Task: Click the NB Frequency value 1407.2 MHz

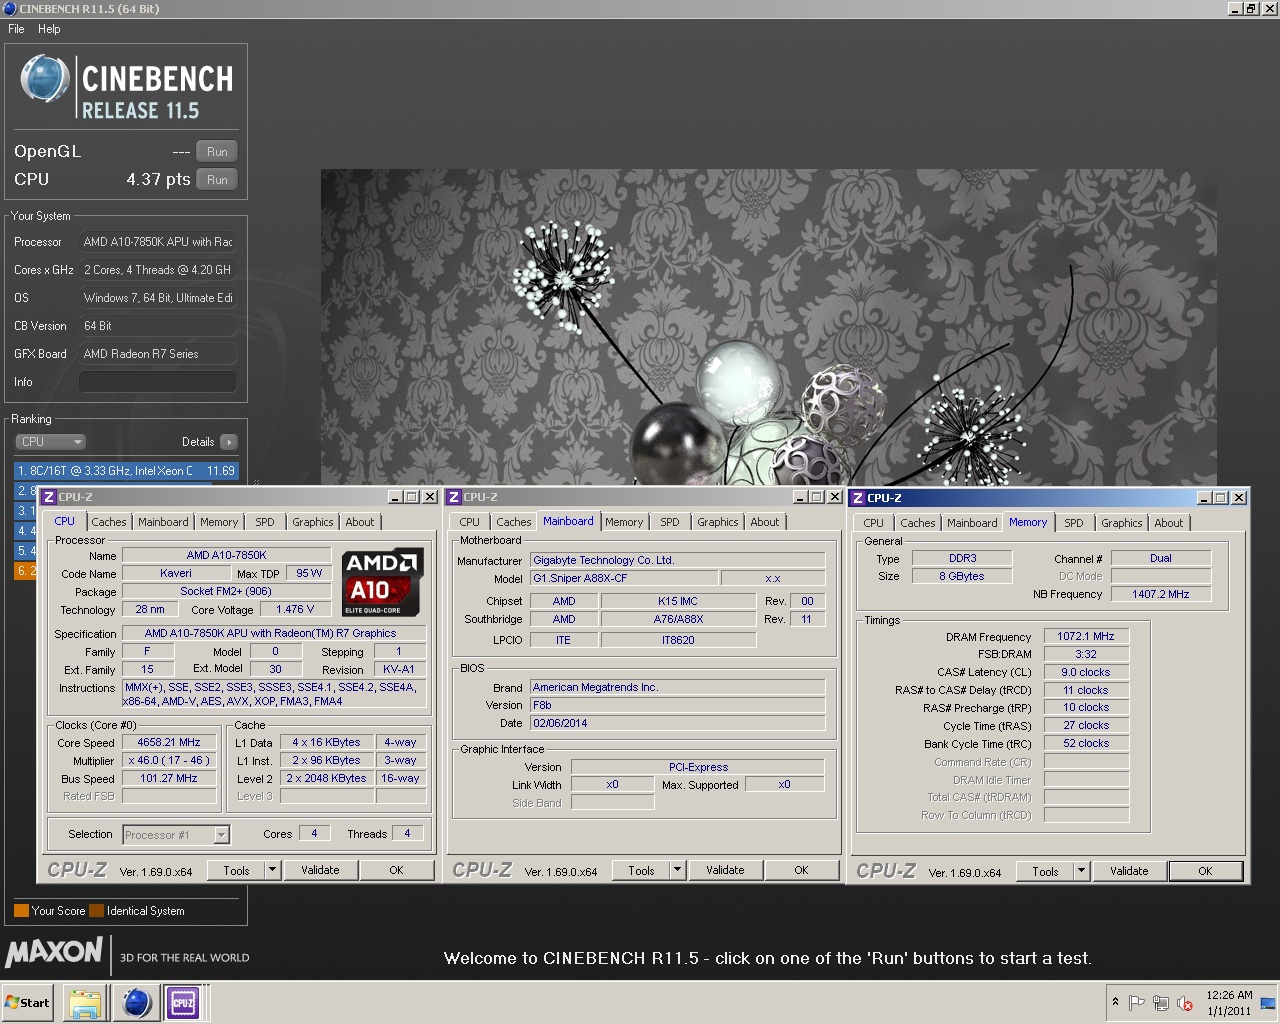Action: 1160,594
